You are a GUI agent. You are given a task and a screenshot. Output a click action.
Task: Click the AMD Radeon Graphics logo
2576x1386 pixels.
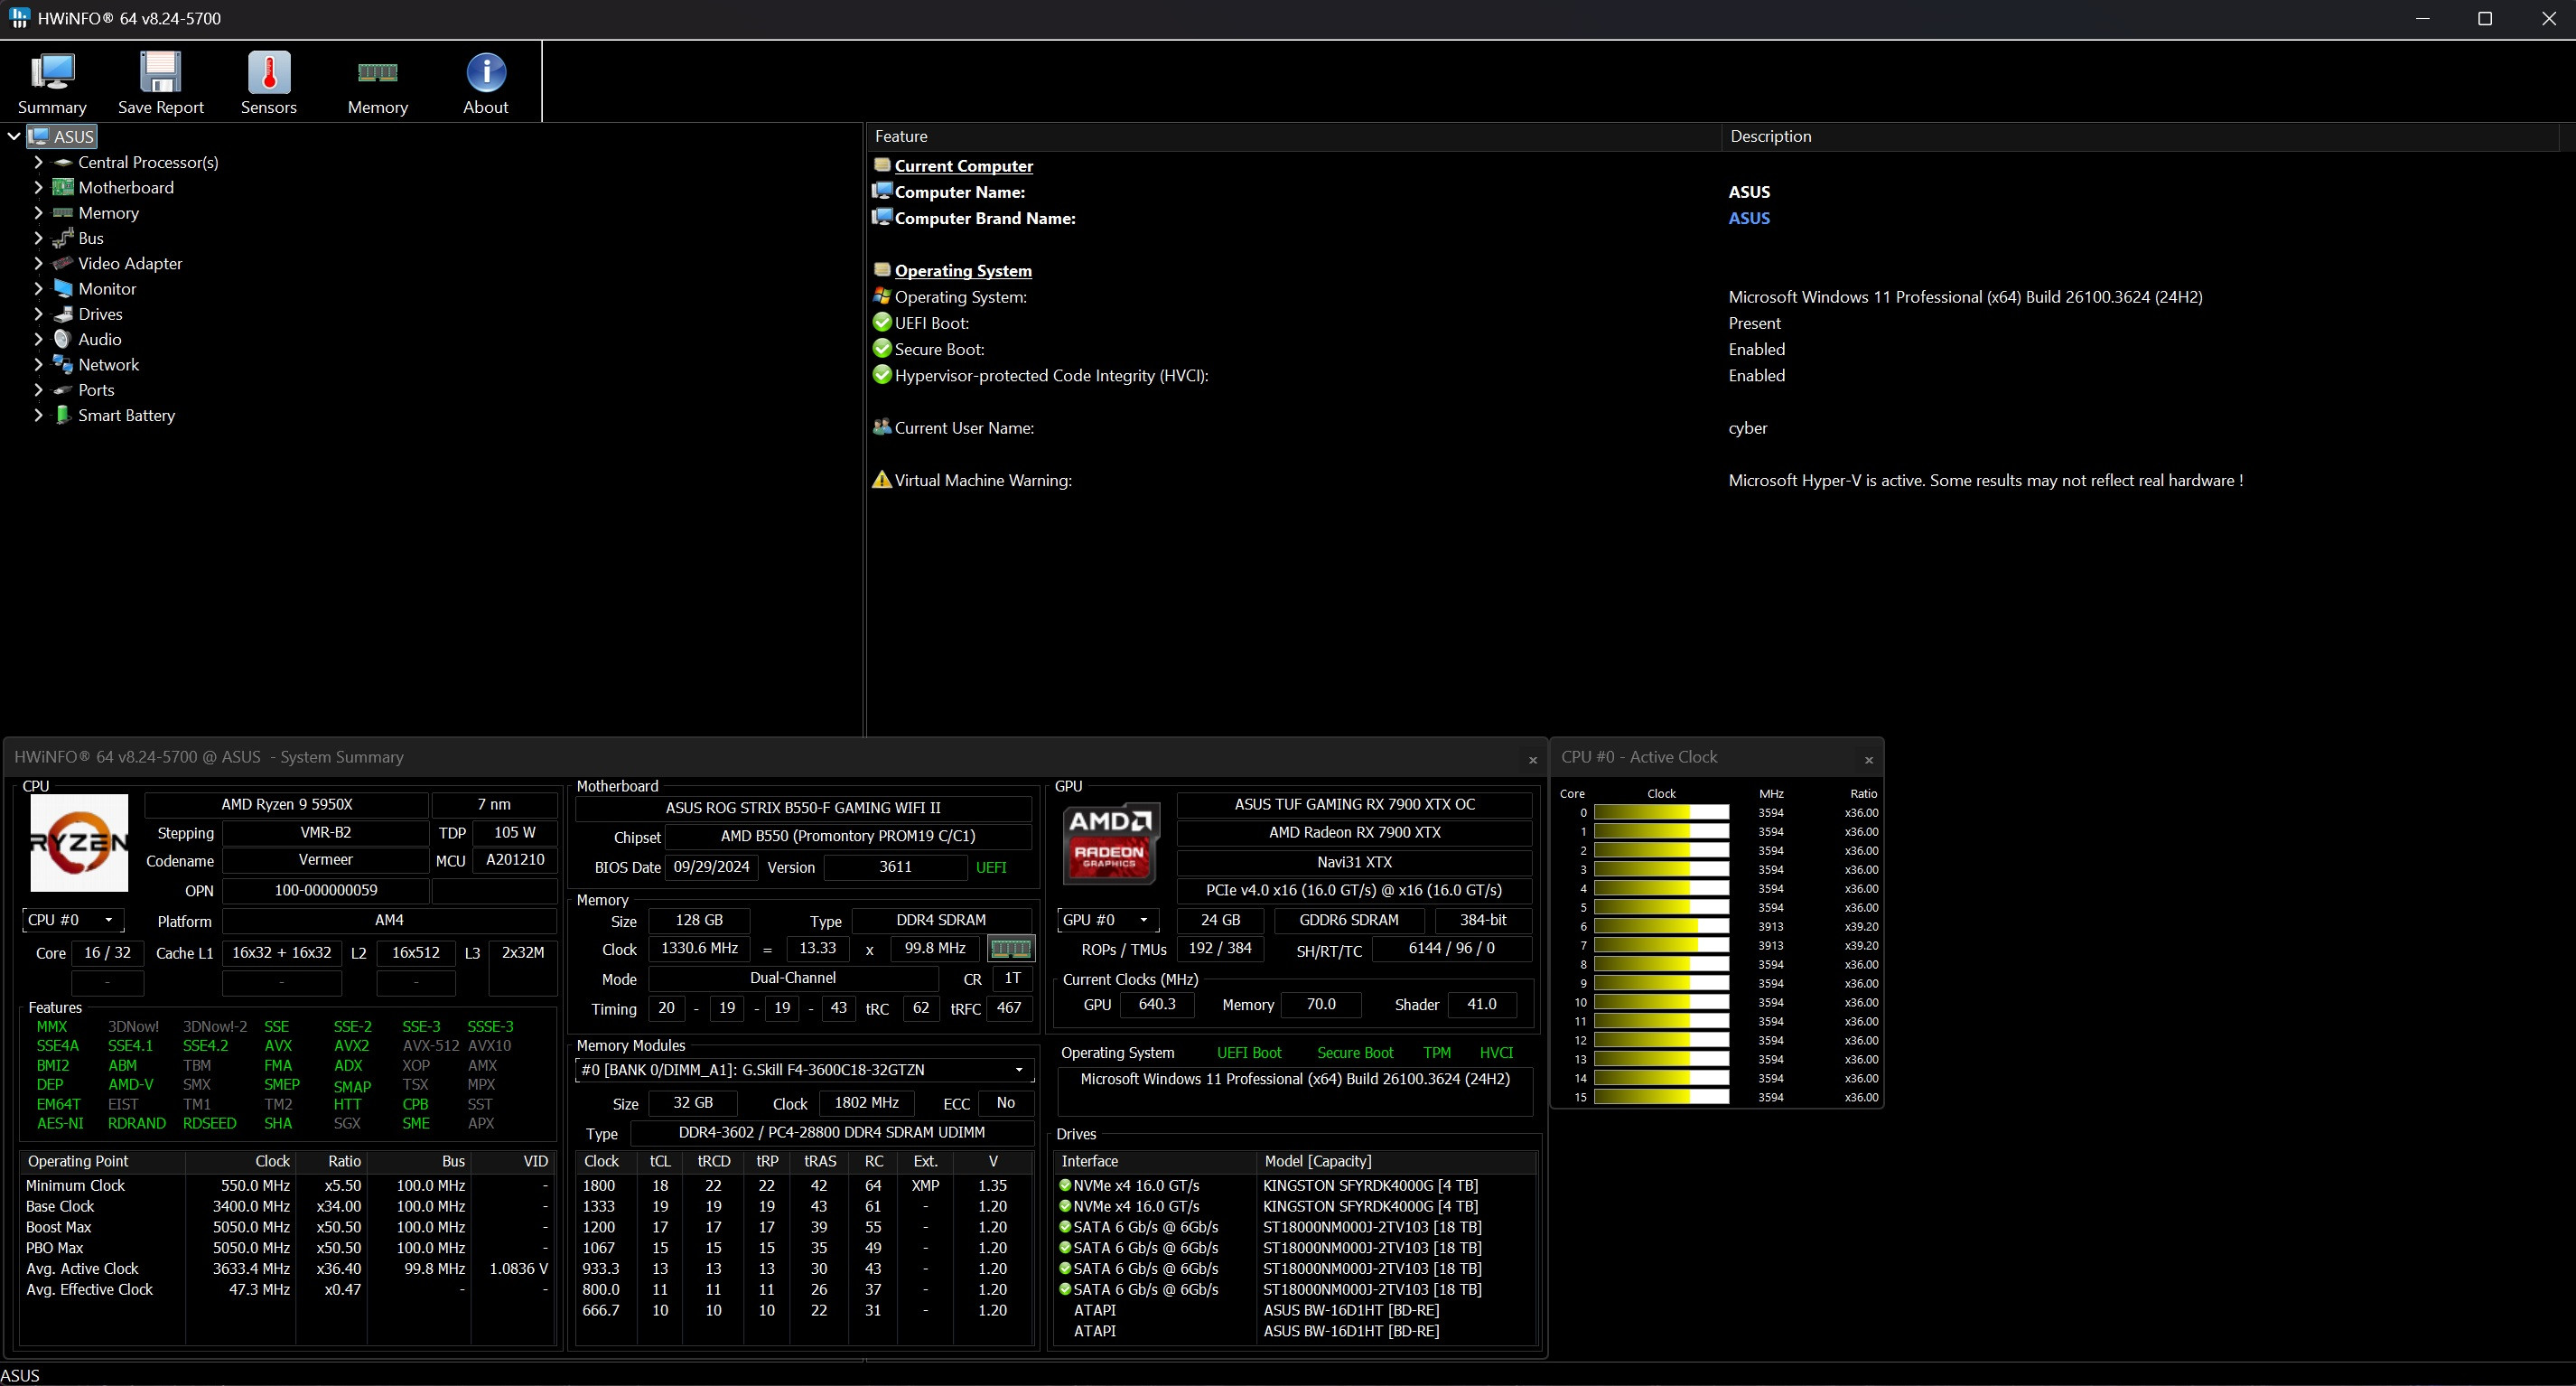pyautogui.click(x=1111, y=843)
